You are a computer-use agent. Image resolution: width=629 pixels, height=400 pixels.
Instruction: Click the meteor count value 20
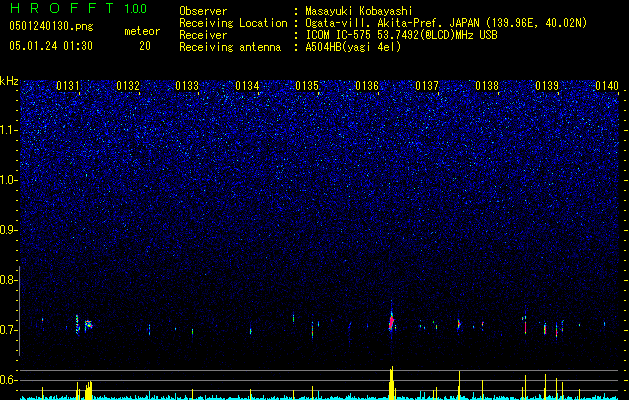click(x=145, y=46)
